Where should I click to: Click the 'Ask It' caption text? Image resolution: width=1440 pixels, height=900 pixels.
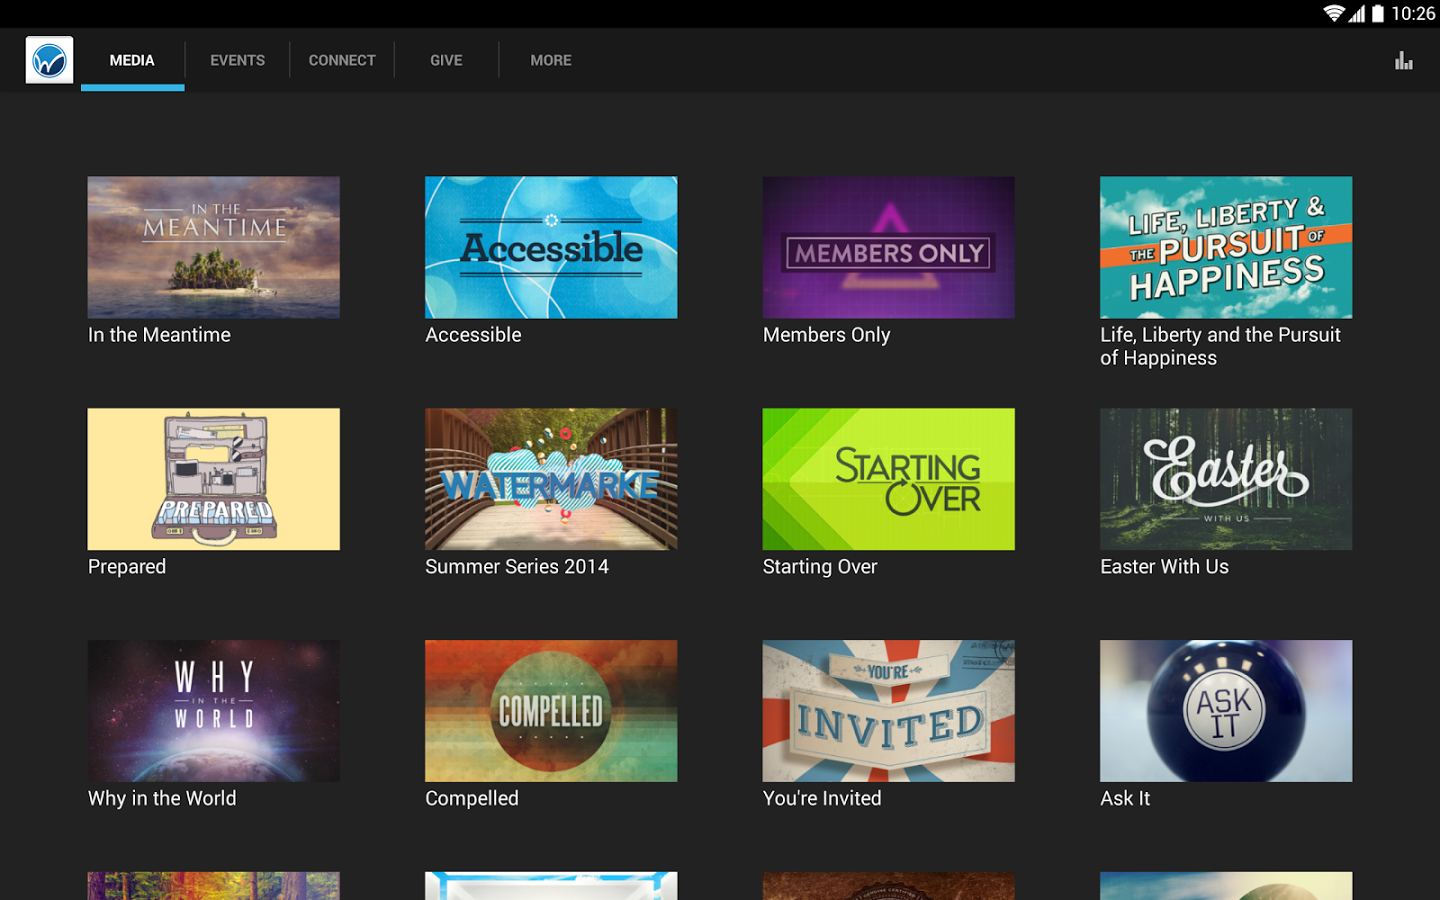(1125, 798)
